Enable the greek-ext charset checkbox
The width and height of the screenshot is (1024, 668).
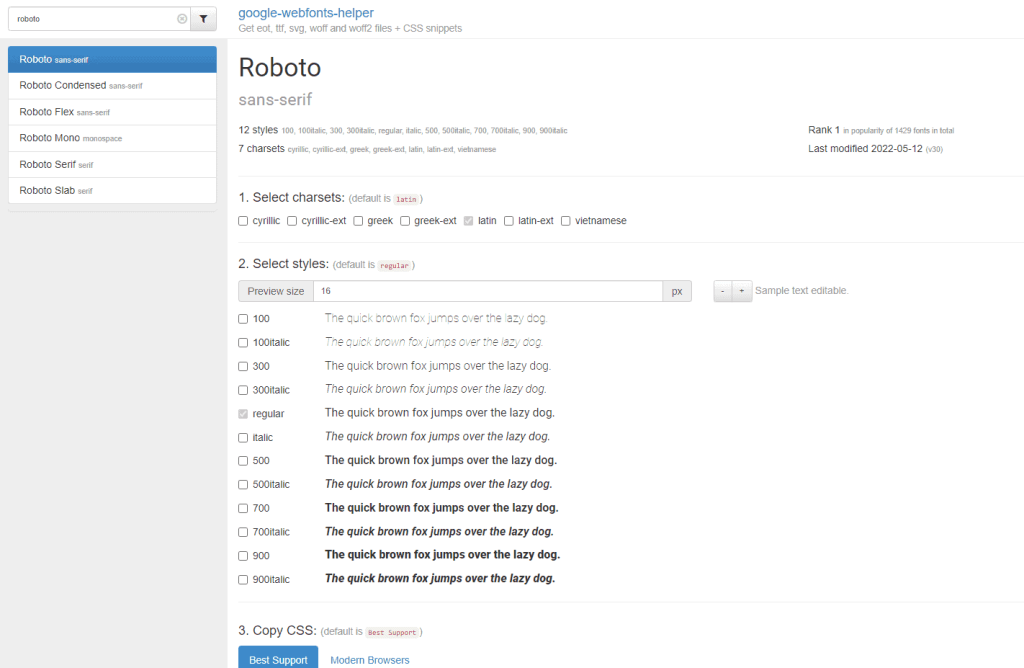pos(405,221)
